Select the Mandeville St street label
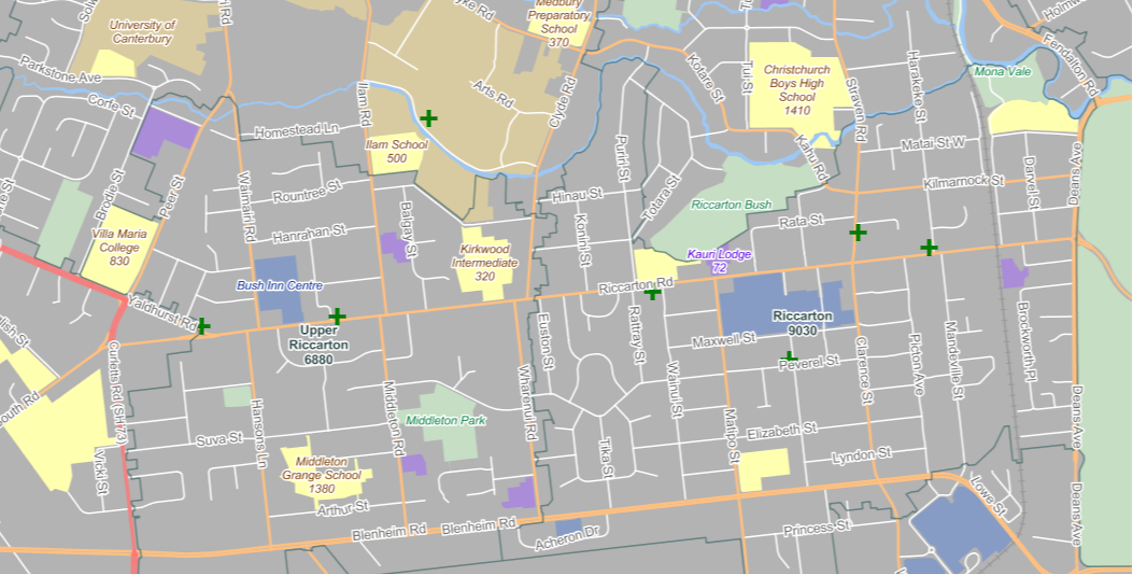The width and height of the screenshot is (1133, 574). [x=953, y=360]
